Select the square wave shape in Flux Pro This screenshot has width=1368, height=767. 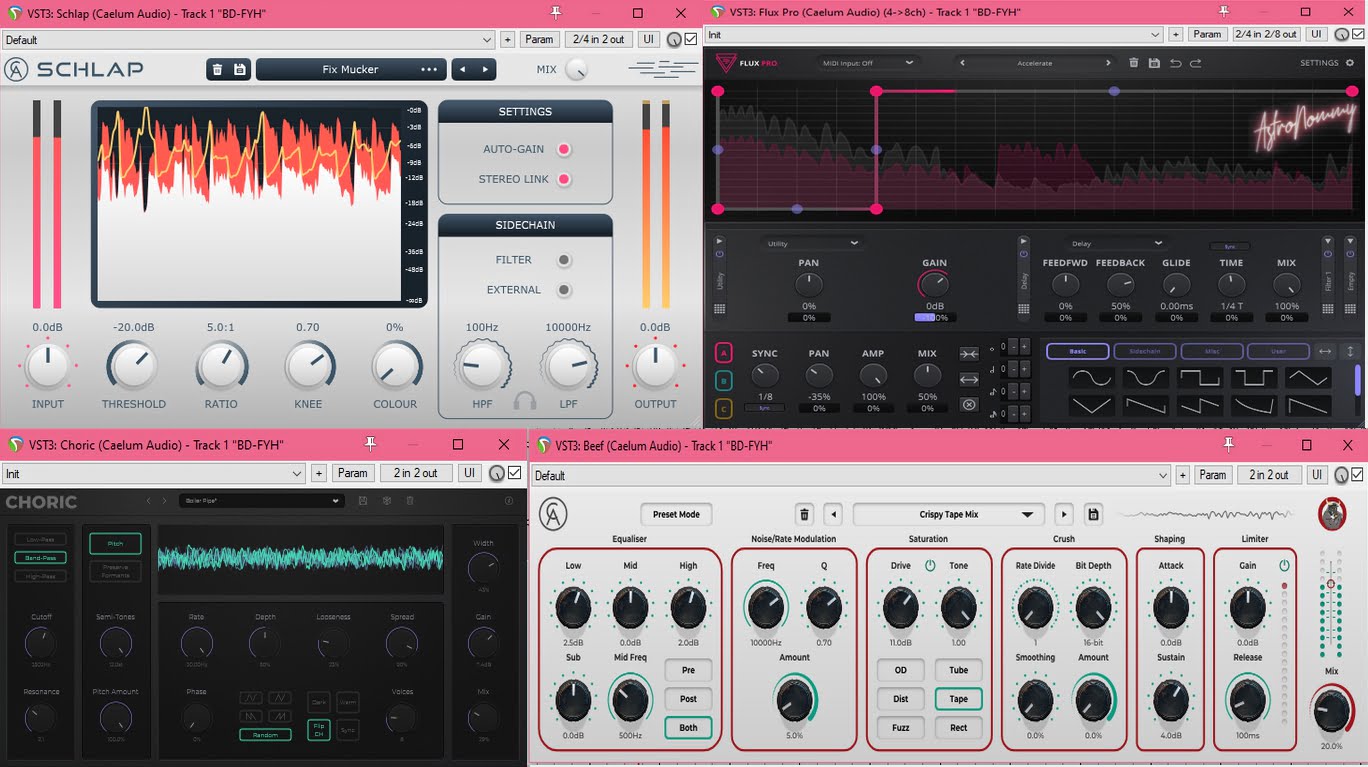click(x=1199, y=377)
